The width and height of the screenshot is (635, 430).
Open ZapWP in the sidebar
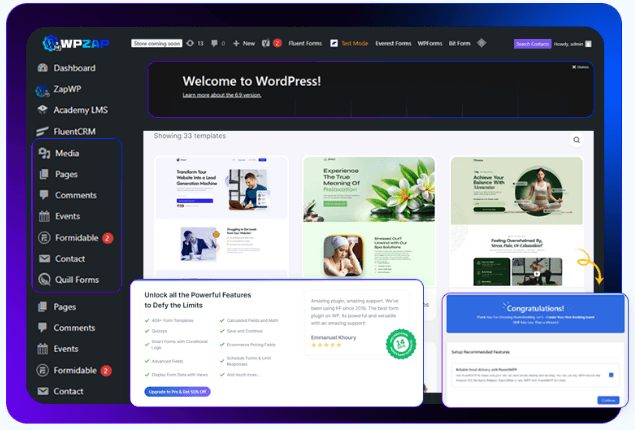[66, 89]
